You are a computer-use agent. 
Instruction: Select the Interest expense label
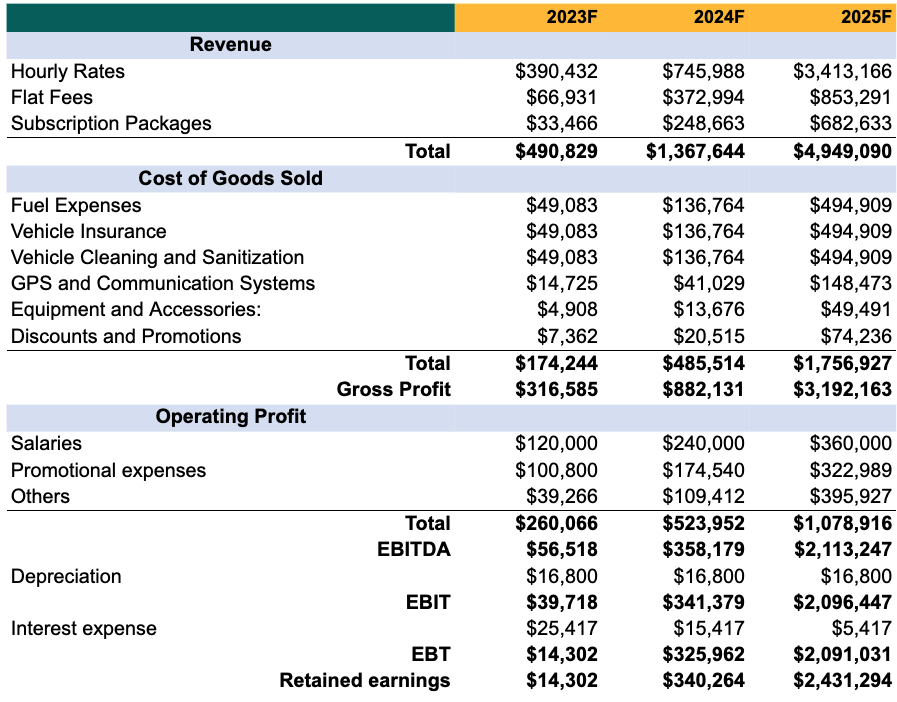(x=84, y=628)
